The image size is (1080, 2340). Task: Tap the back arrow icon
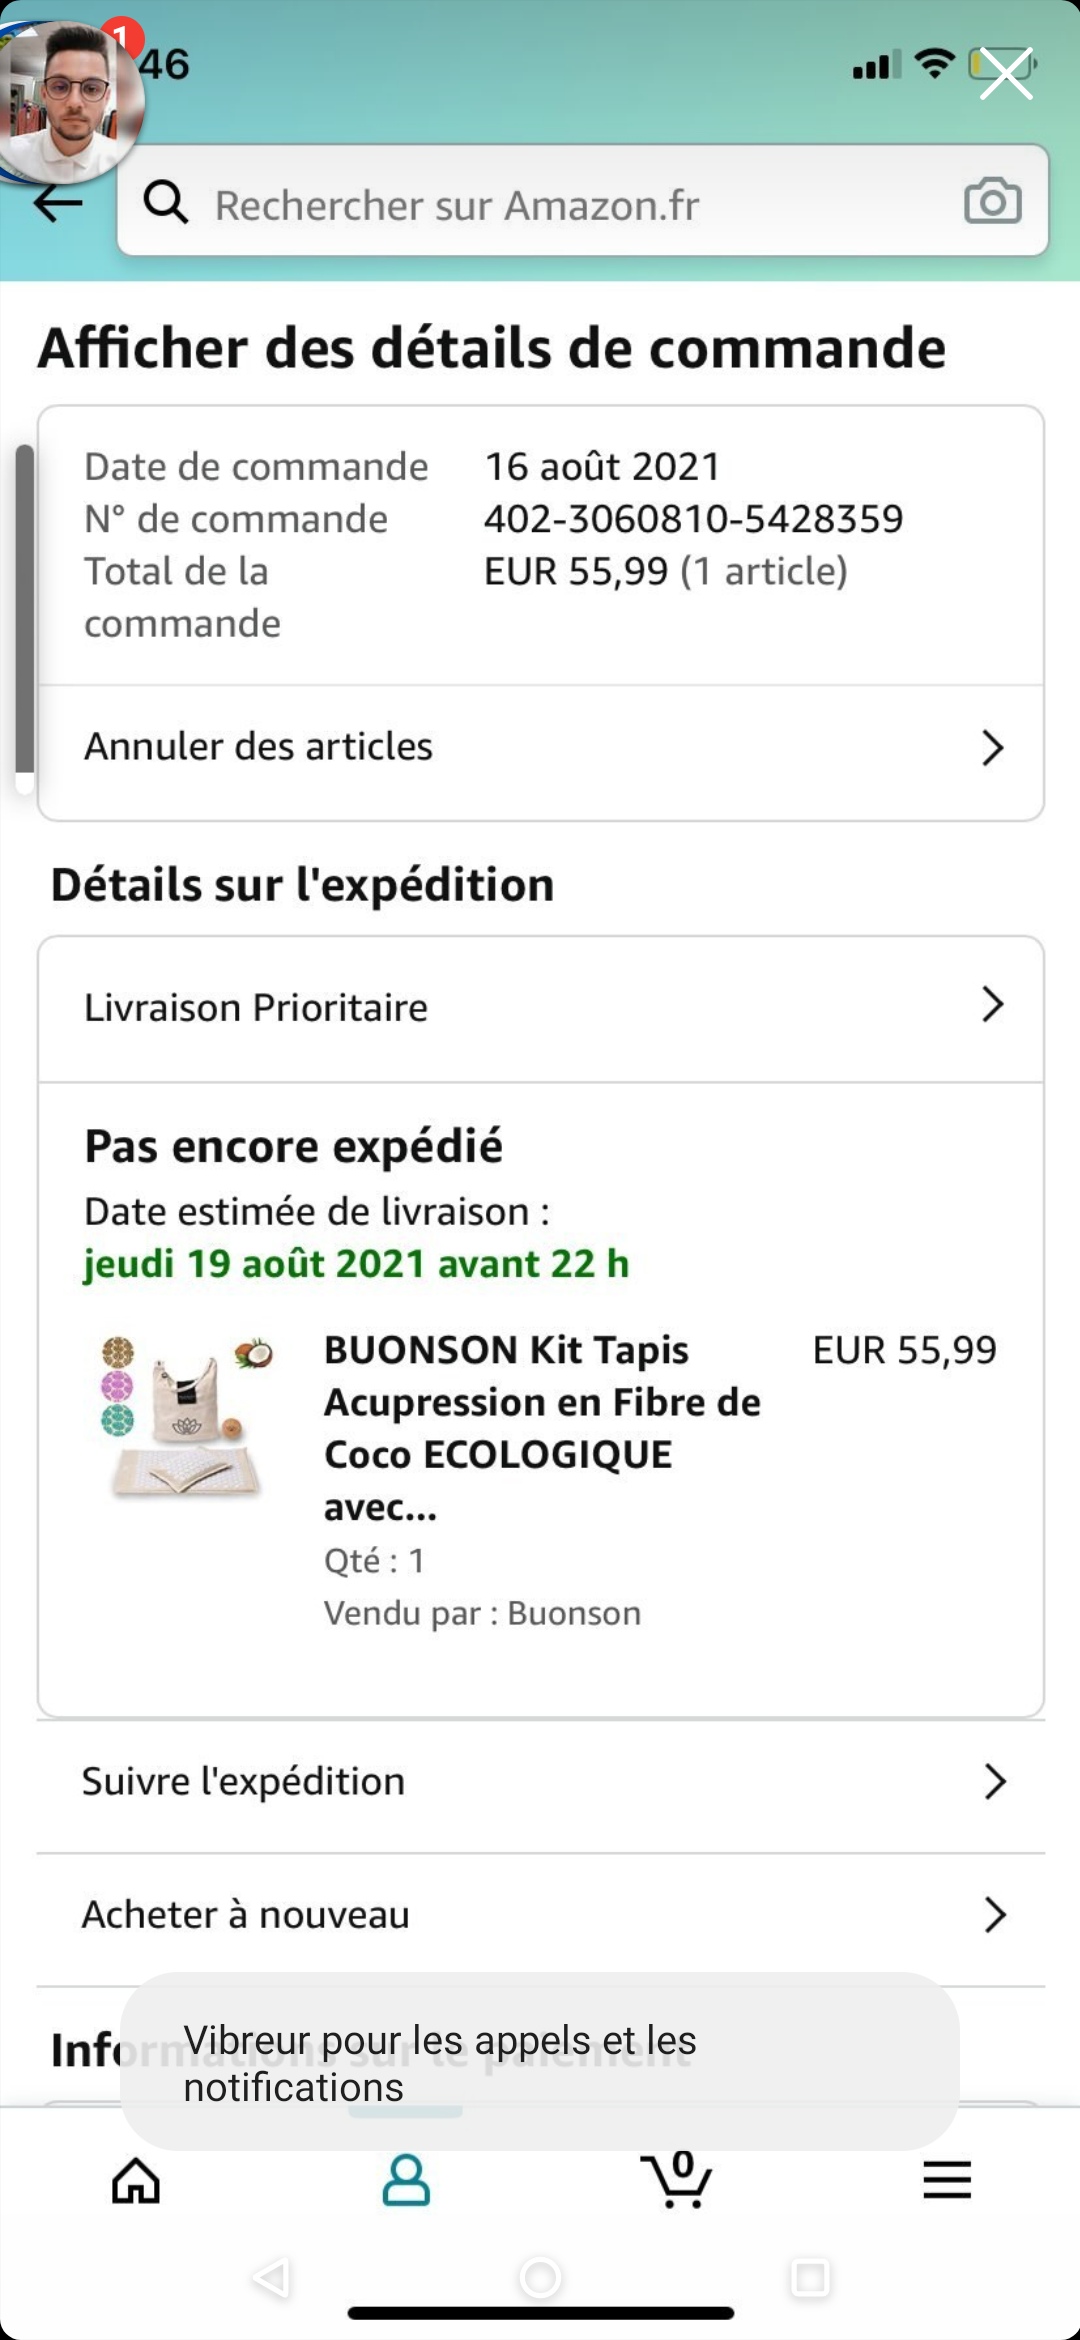click(57, 204)
